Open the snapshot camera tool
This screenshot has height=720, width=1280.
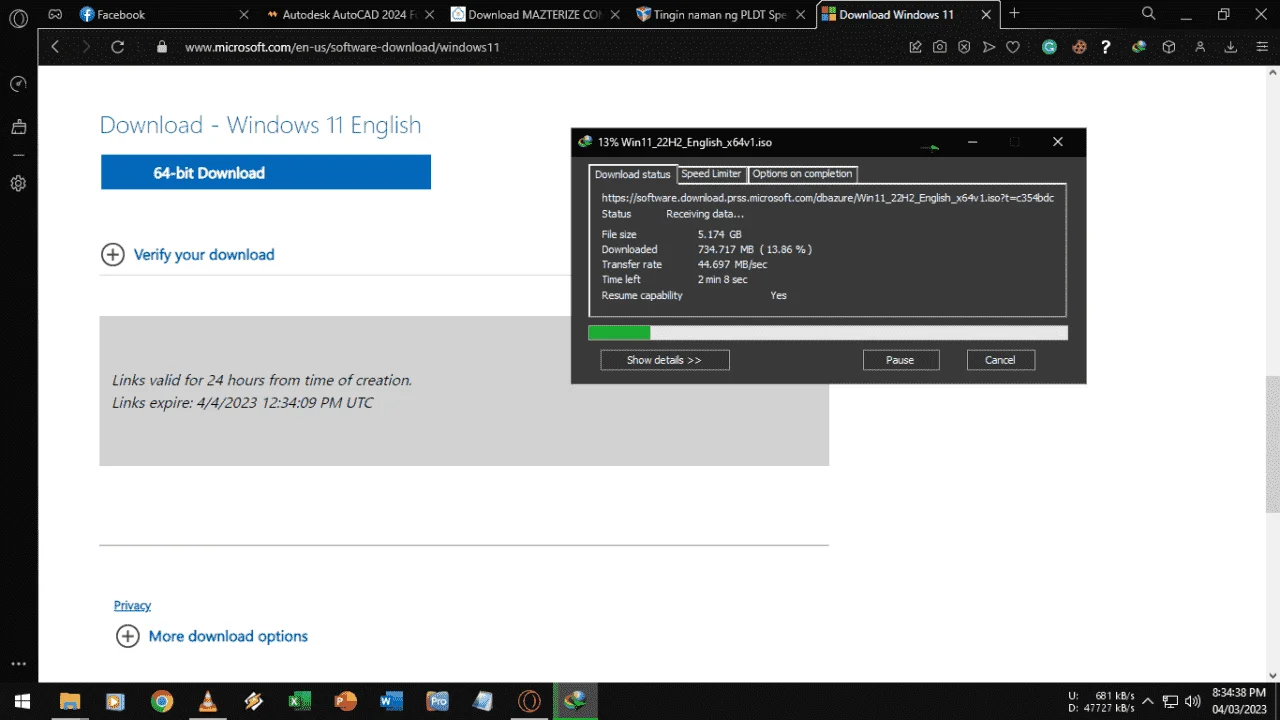pos(940,47)
